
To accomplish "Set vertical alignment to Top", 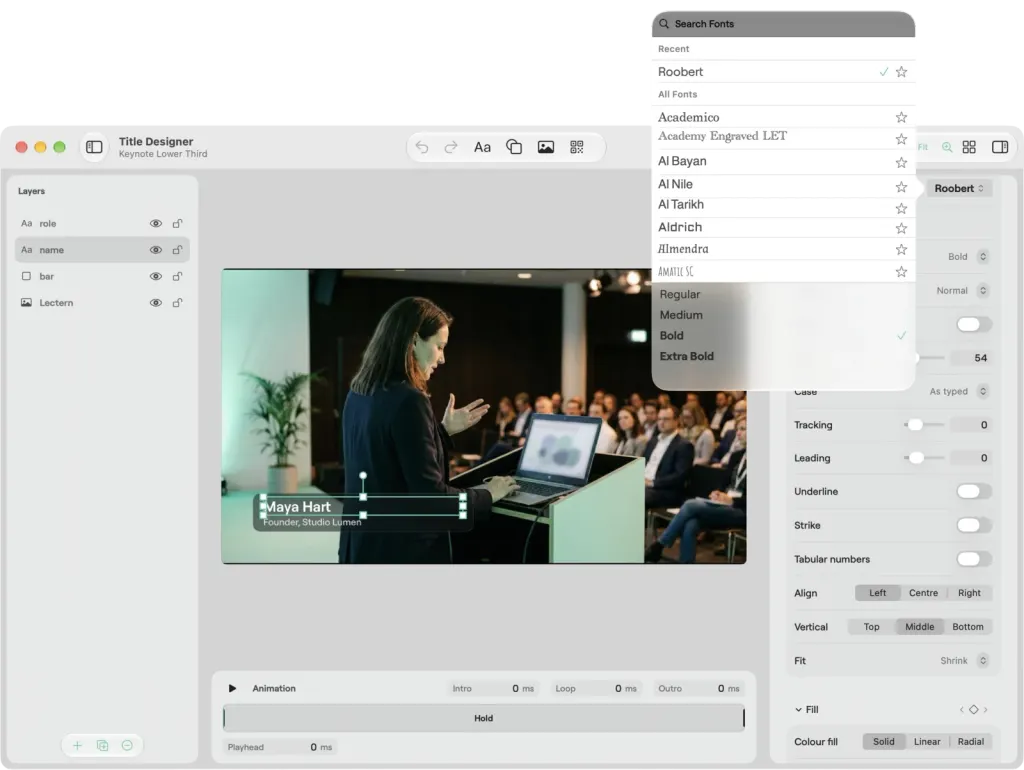I will point(871,627).
